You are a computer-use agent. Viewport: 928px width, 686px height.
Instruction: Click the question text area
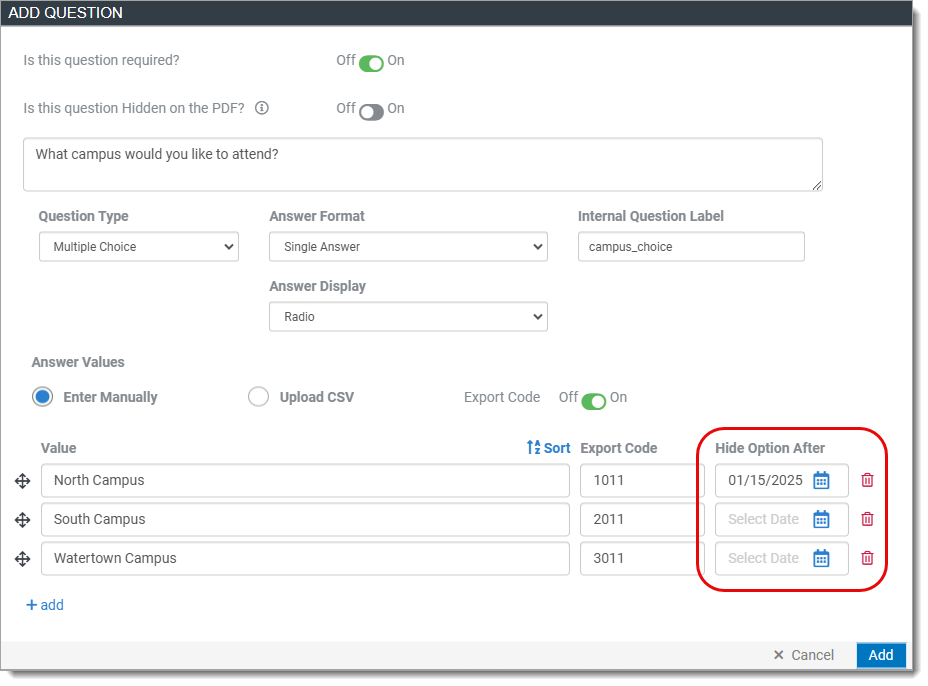(x=423, y=165)
